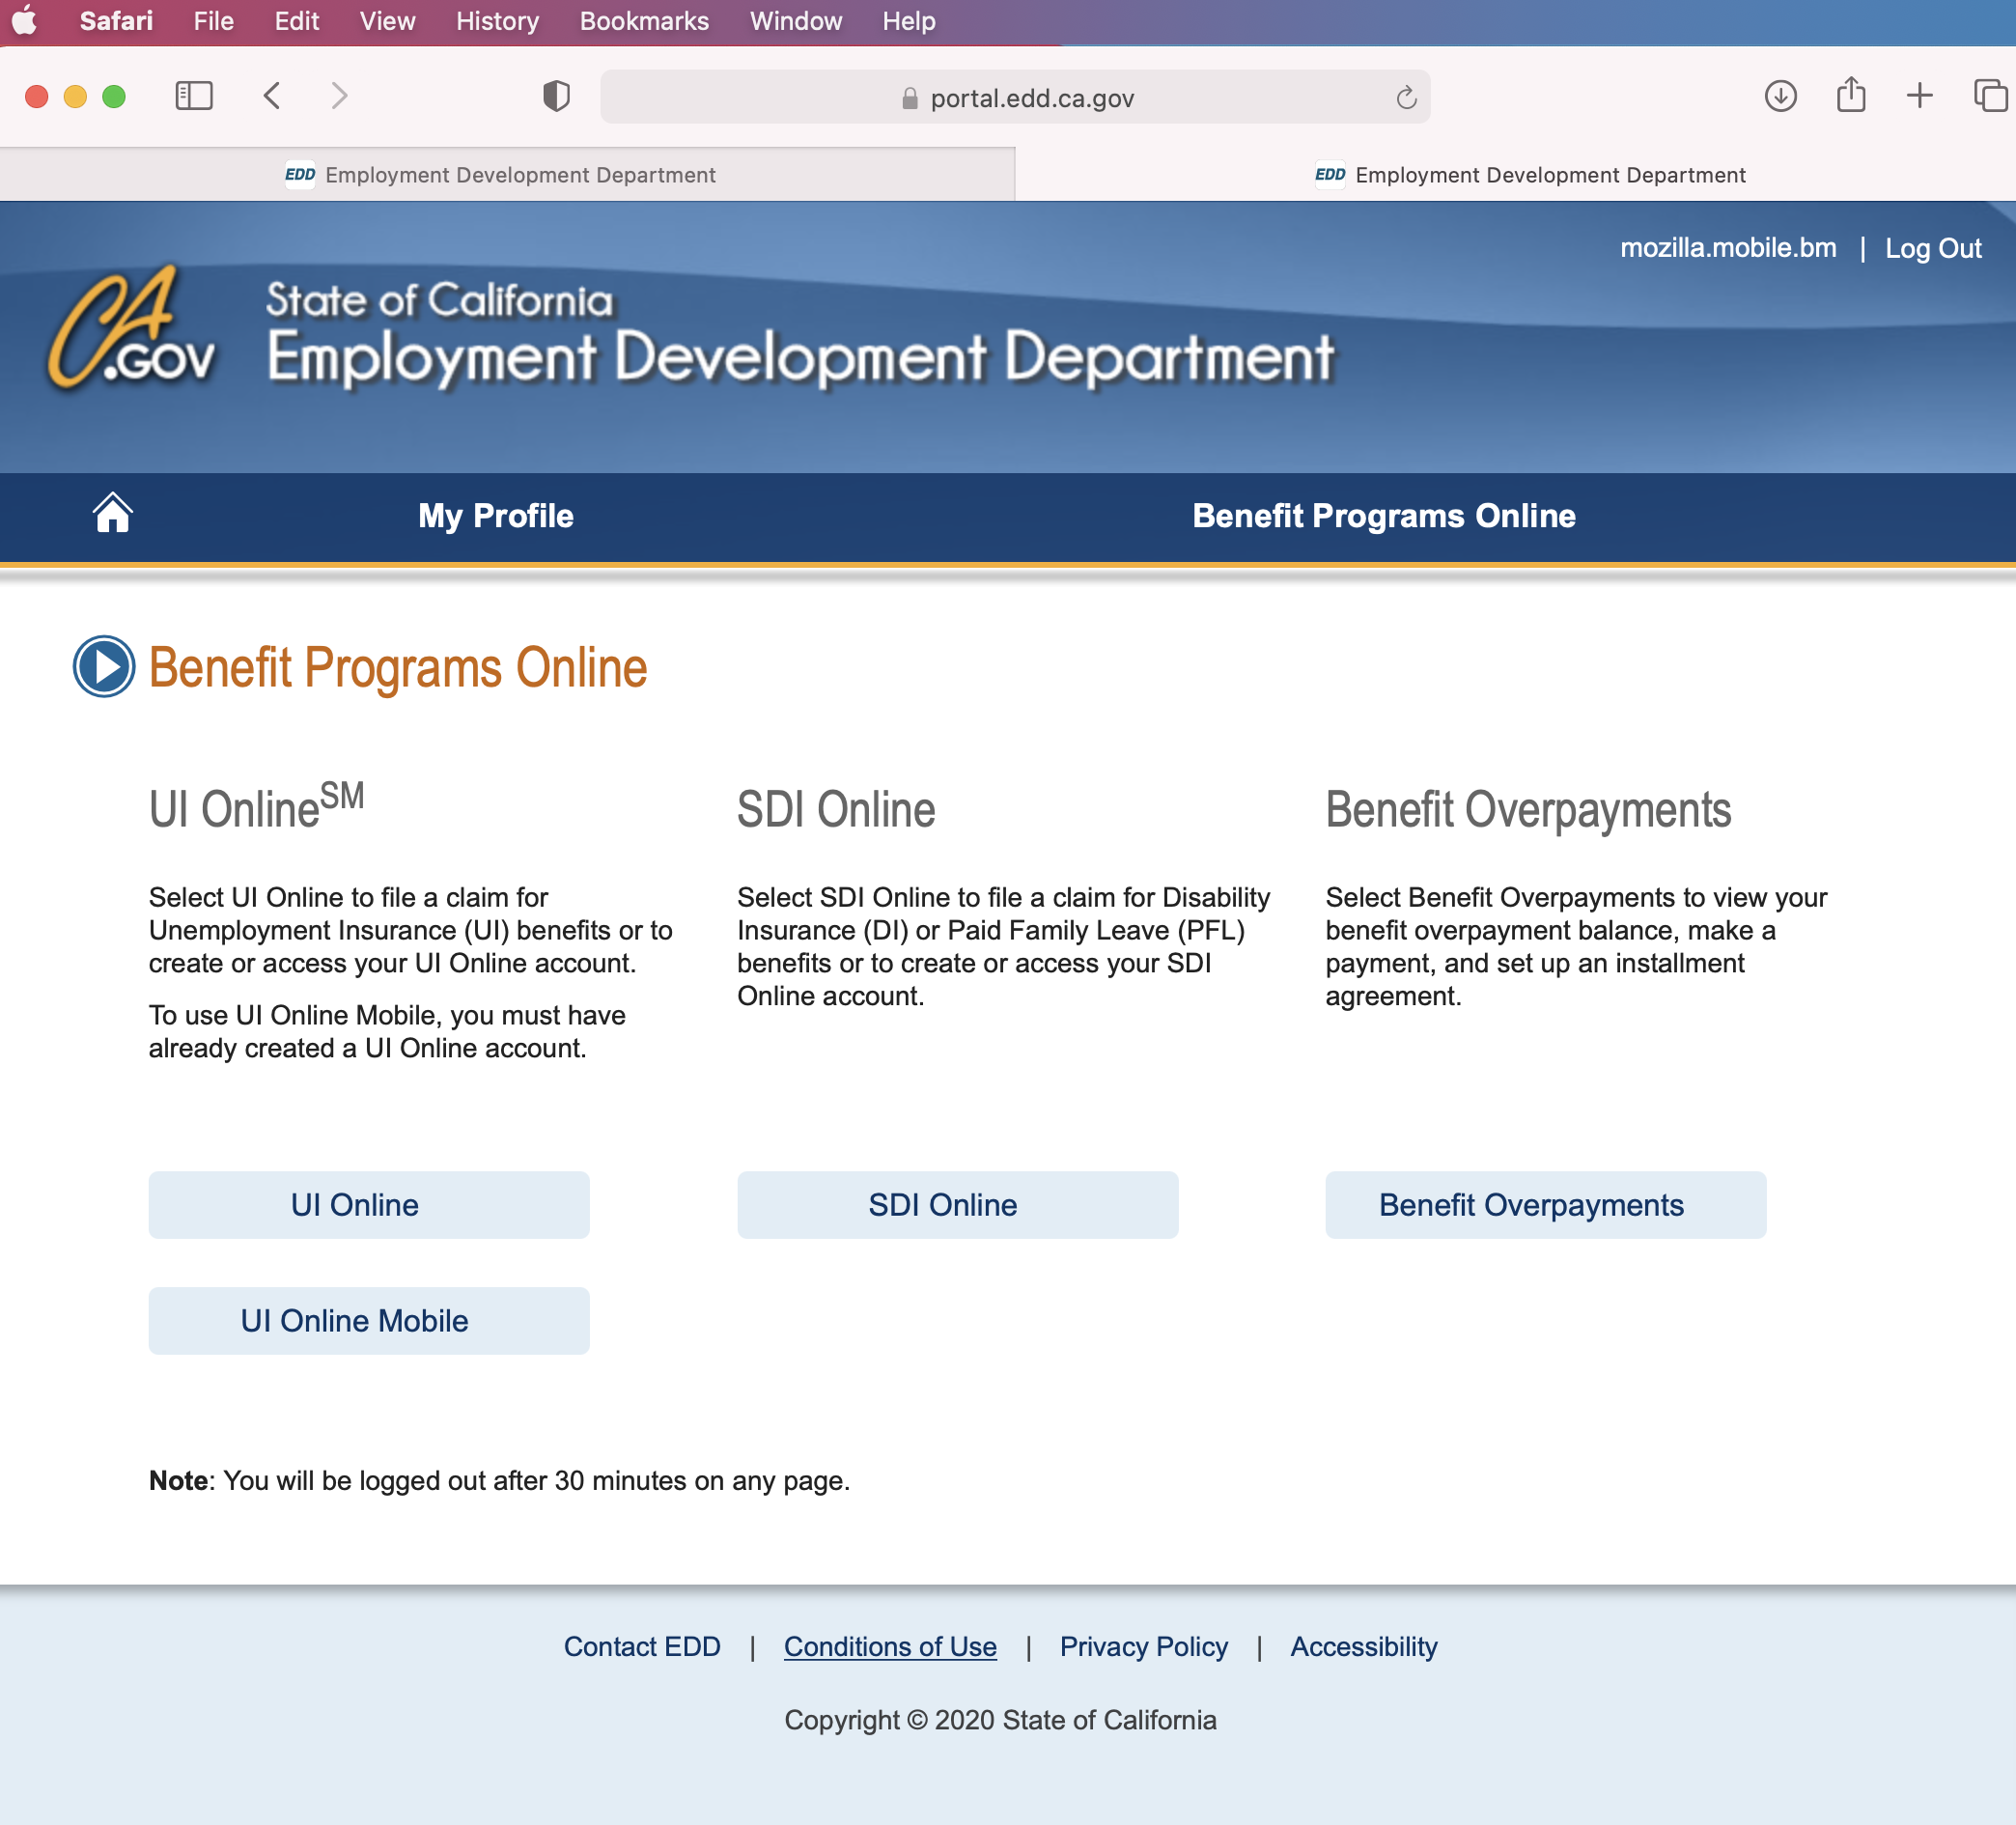Click the blue arrow icon beside heading
Screen dimensions: 2016x1825
104,666
